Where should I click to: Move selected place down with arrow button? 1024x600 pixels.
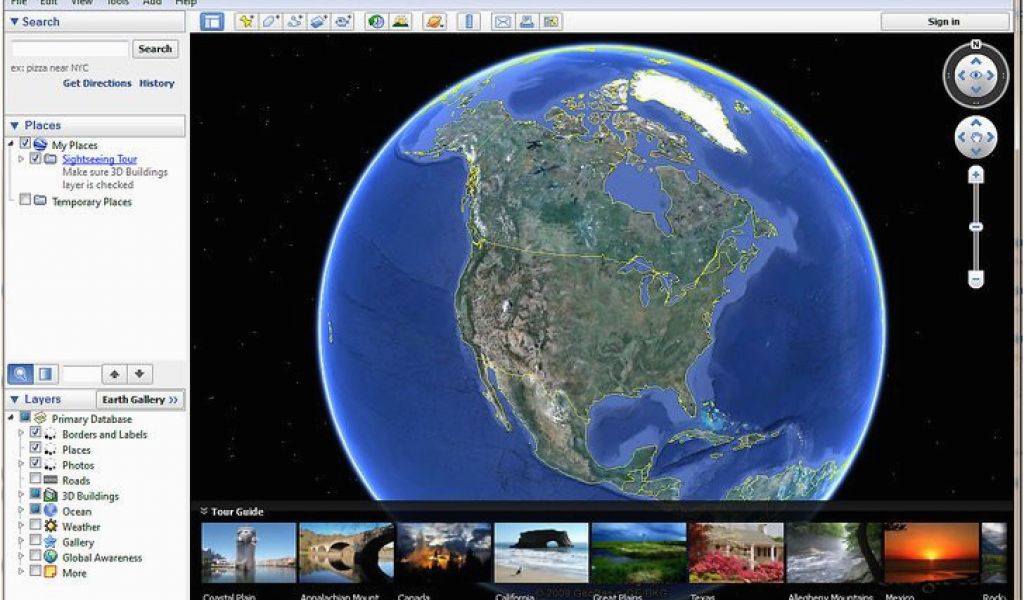[x=139, y=374]
